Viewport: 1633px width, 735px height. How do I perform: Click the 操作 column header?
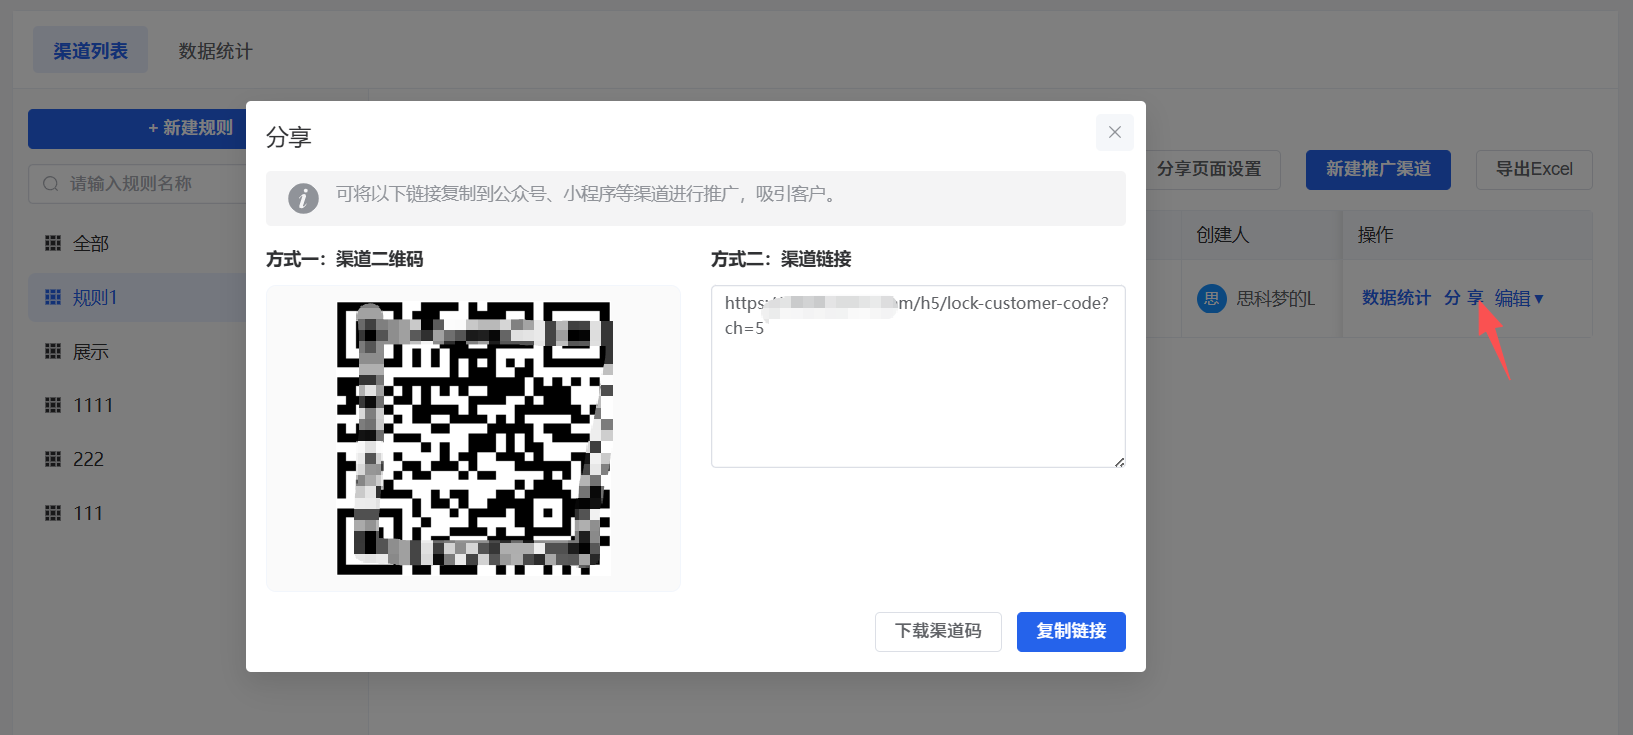point(1375,235)
